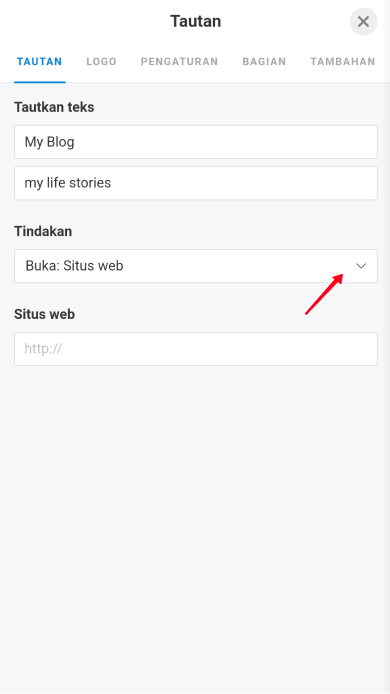Click the red arrow annotation
Screen dimensions: 390x694
(x=324, y=294)
